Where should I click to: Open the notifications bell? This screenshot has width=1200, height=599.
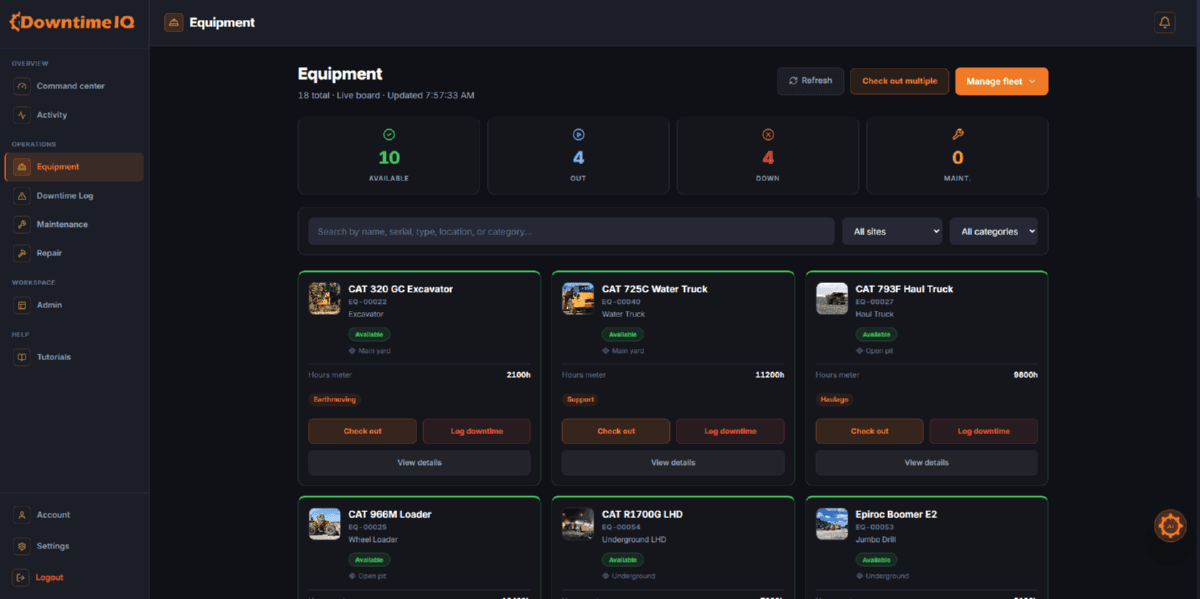pyautogui.click(x=1164, y=22)
